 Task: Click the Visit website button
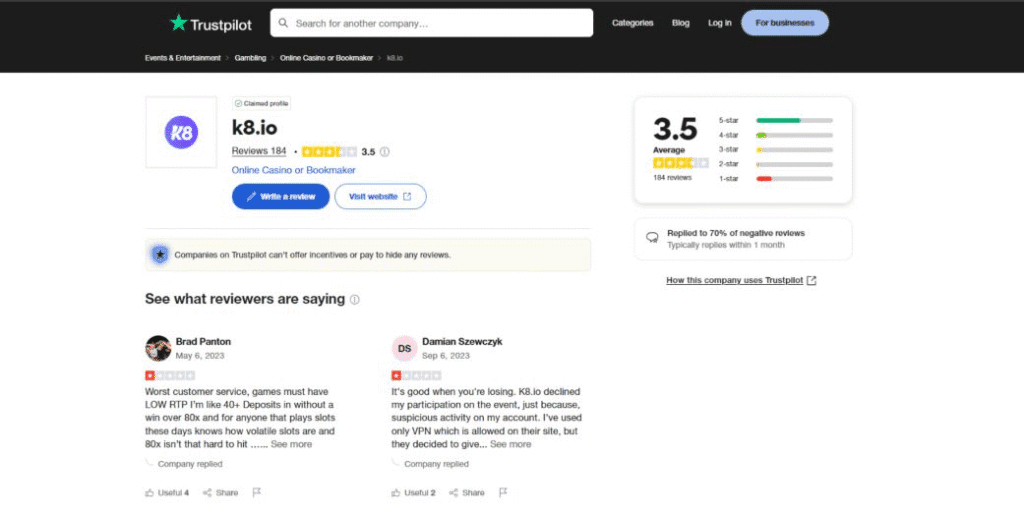(x=380, y=197)
